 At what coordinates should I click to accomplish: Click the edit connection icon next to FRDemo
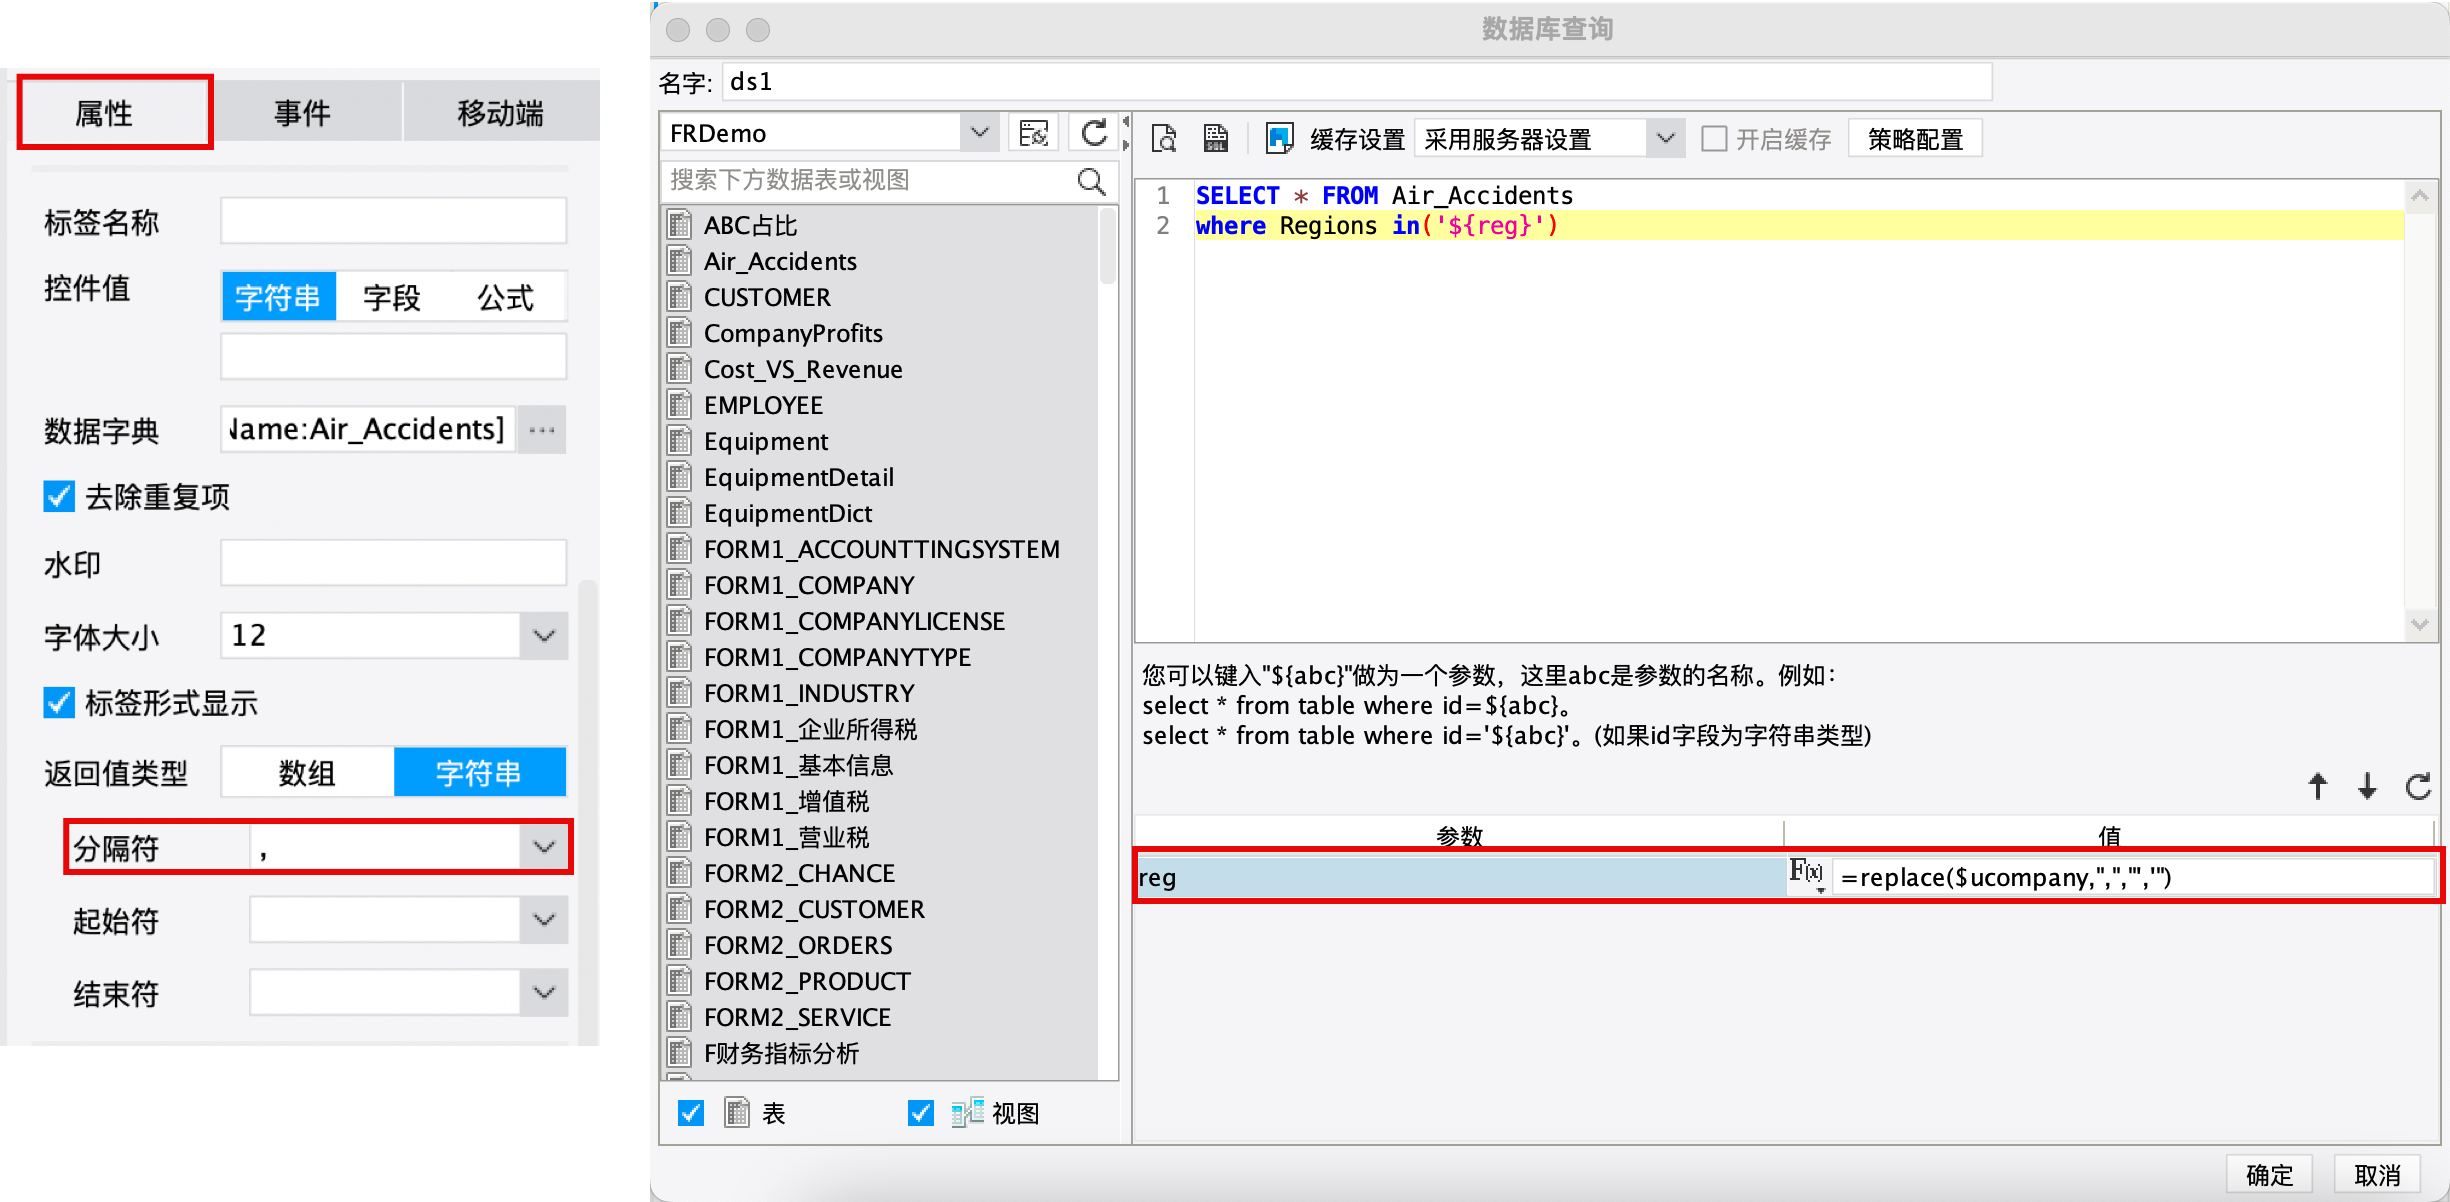point(1033,133)
